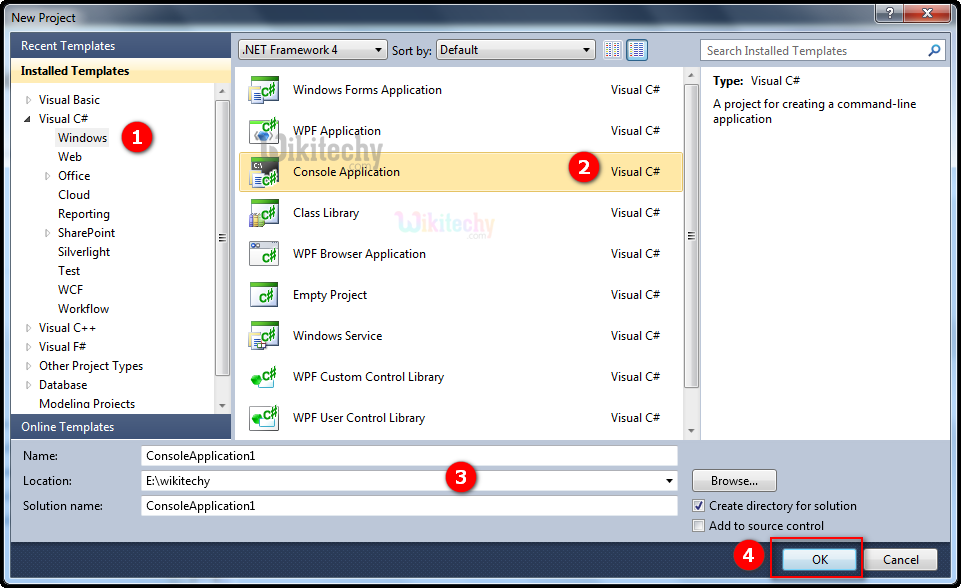Open the Sort by Default dropdown
The height and width of the screenshot is (588, 961).
pyautogui.click(x=516, y=50)
